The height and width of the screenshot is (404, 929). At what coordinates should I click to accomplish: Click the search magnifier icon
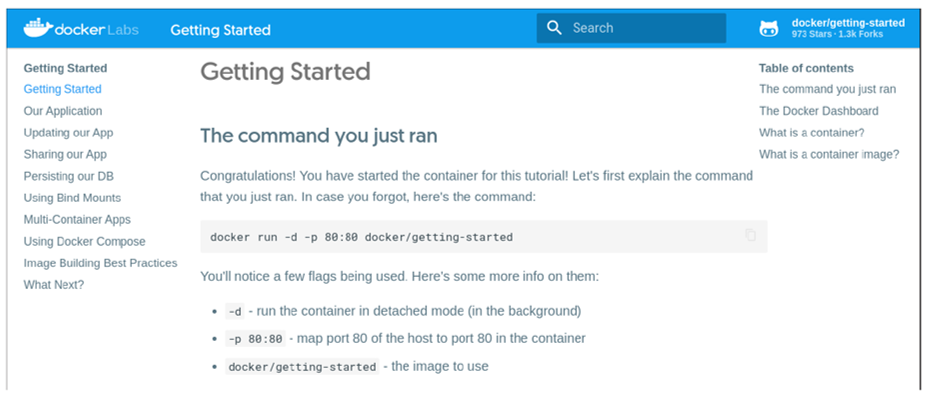point(554,28)
